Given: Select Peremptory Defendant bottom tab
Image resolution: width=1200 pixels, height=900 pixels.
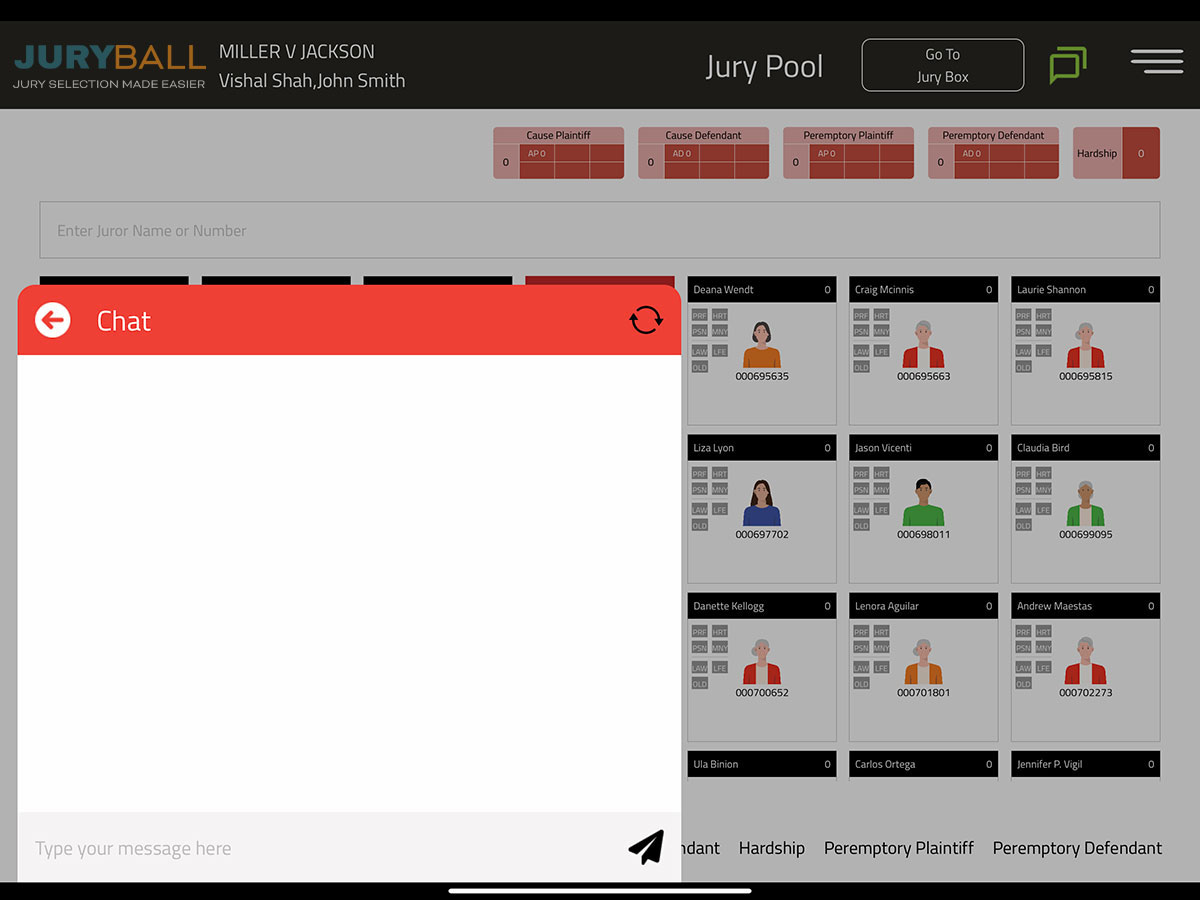Looking at the screenshot, I should (1077, 848).
